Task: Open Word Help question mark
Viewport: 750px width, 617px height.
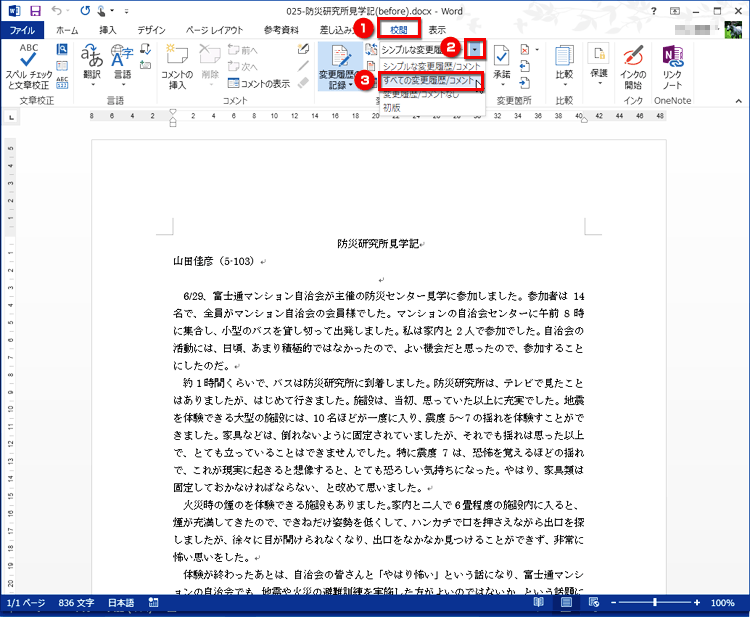Action: pos(653,11)
